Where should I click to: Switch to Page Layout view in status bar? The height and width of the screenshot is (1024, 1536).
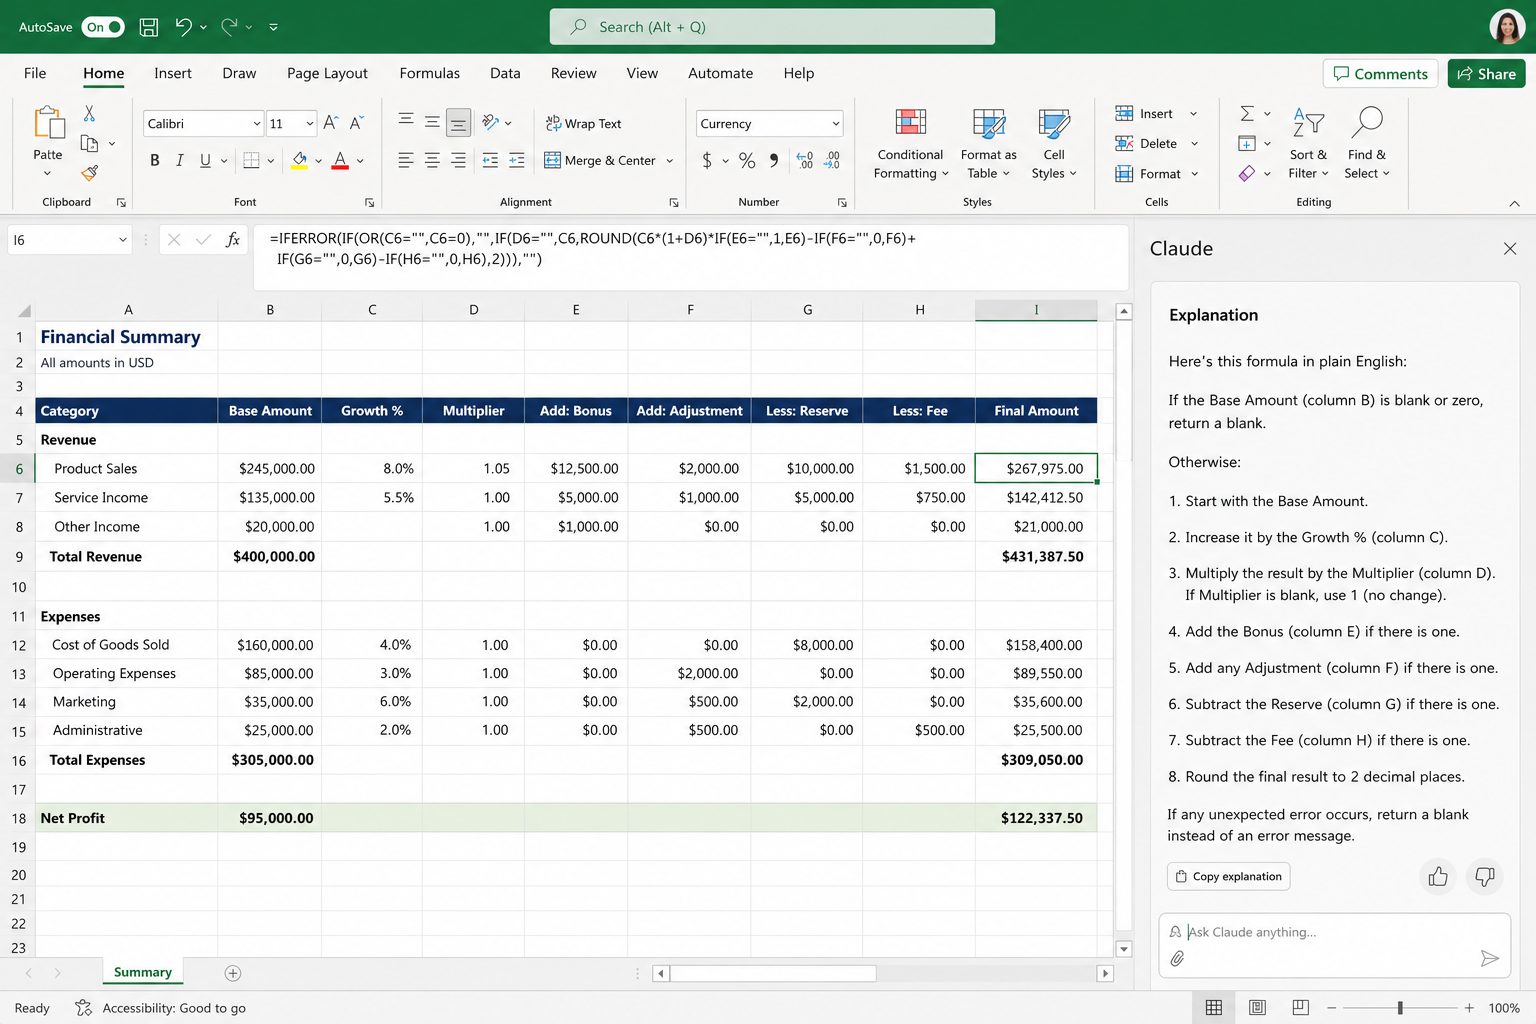1258,1008
